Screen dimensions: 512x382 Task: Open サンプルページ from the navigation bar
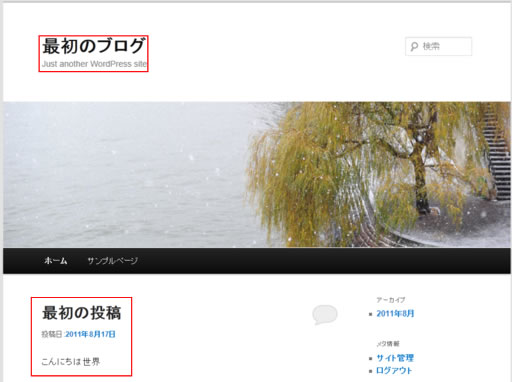point(113,261)
